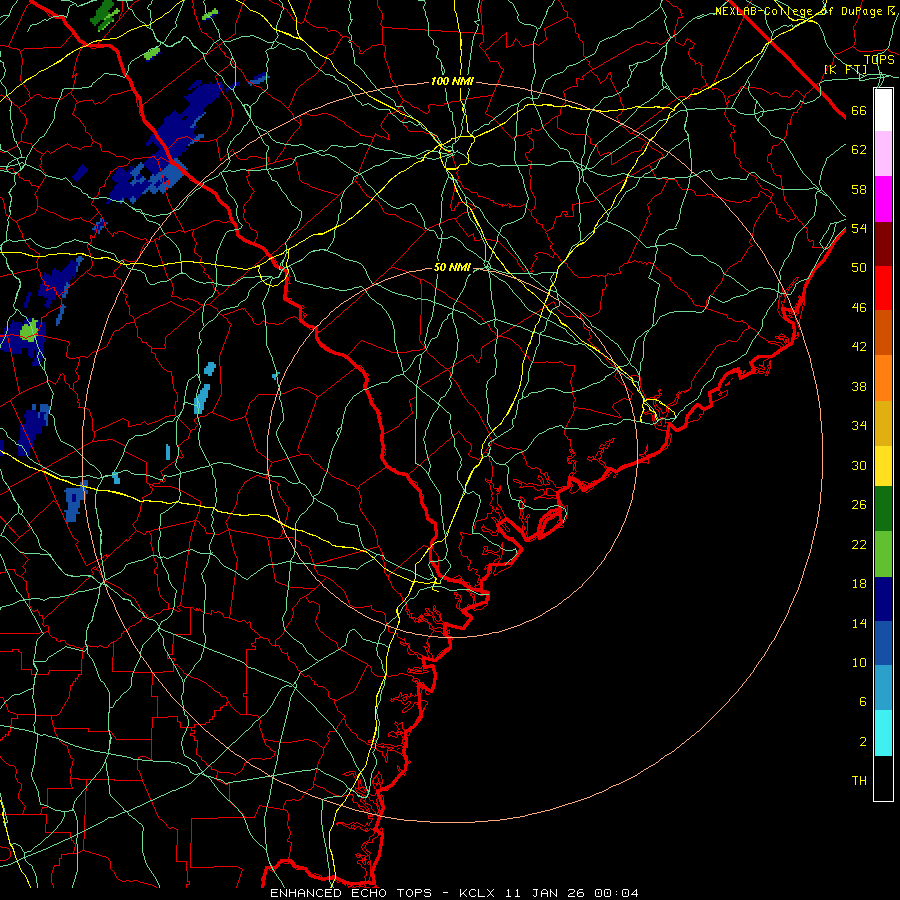Click the cyan legend swatch

tap(883, 733)
